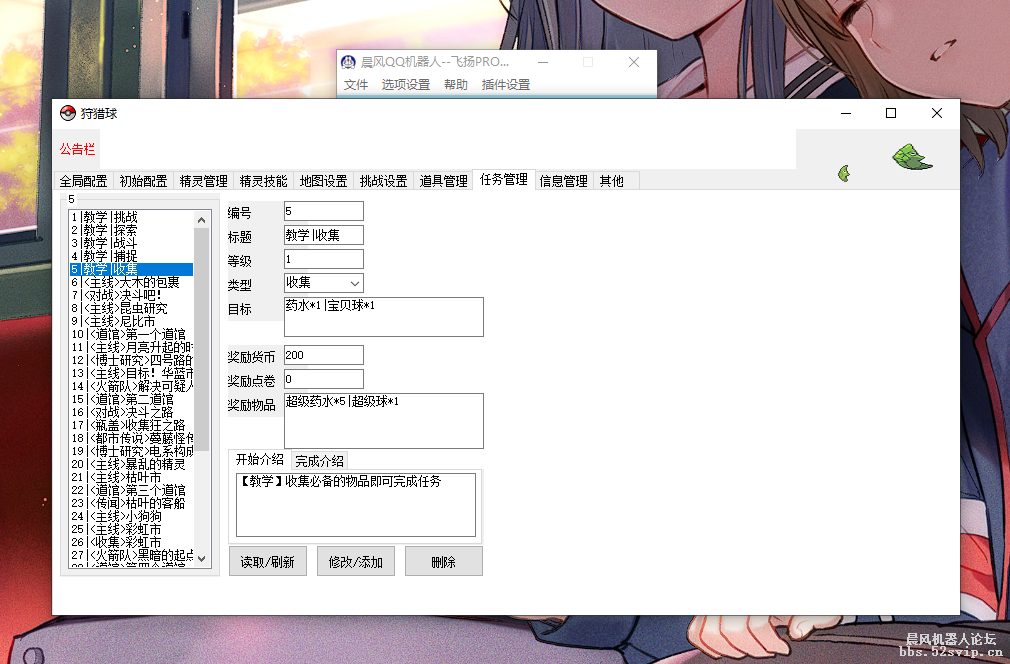Click the red 公告栏 link
Screen dimensions: 1010x664
click(77, 148)
